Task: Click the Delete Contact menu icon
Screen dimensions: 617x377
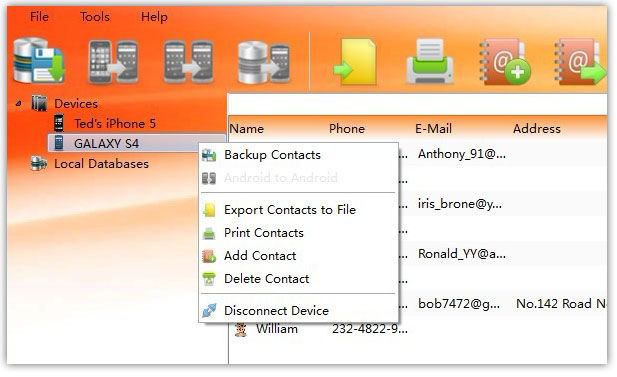Action: tap(209, 279)
